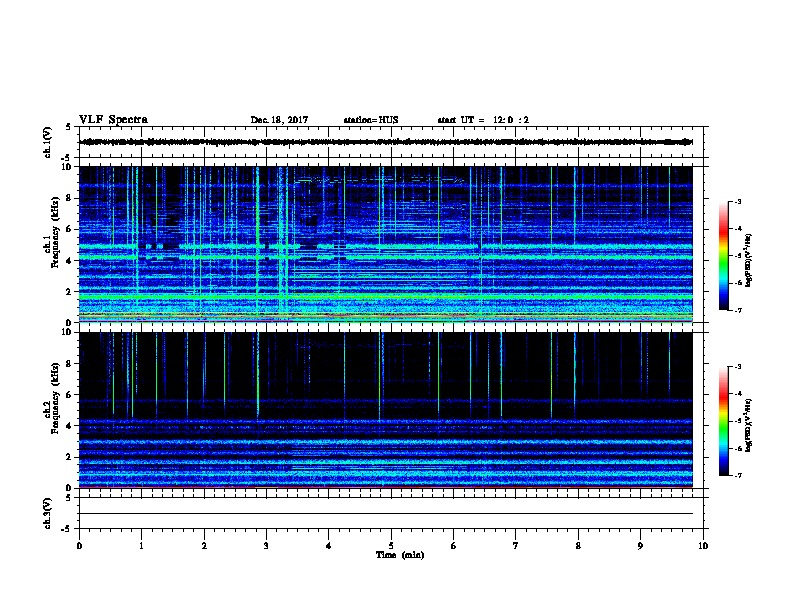Click the "2" minute tick label

(x=204, y=546)
